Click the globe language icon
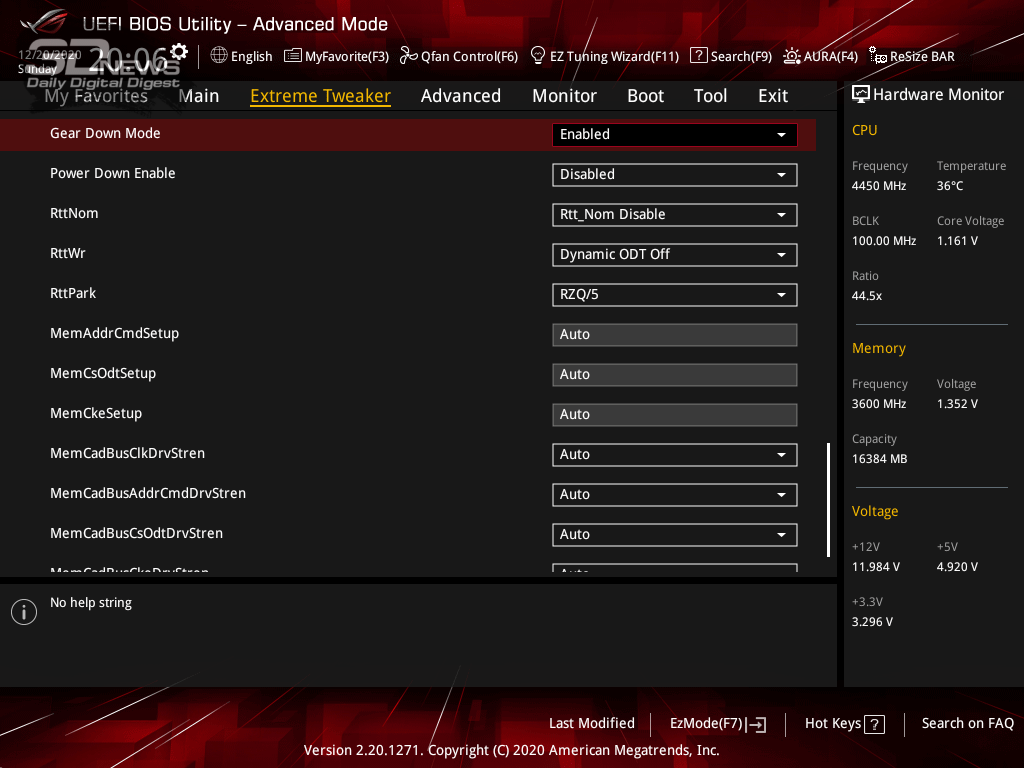Image resolution: width=1024 pixels, height=768 pixels. [219, 56]
